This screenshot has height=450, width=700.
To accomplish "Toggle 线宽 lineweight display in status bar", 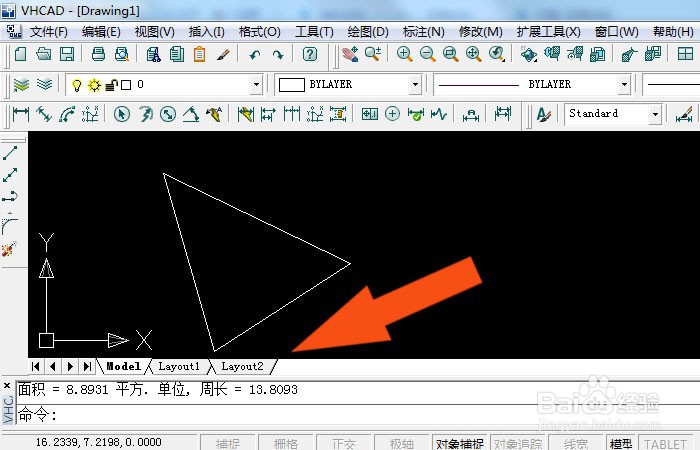I will pos(575,443).
